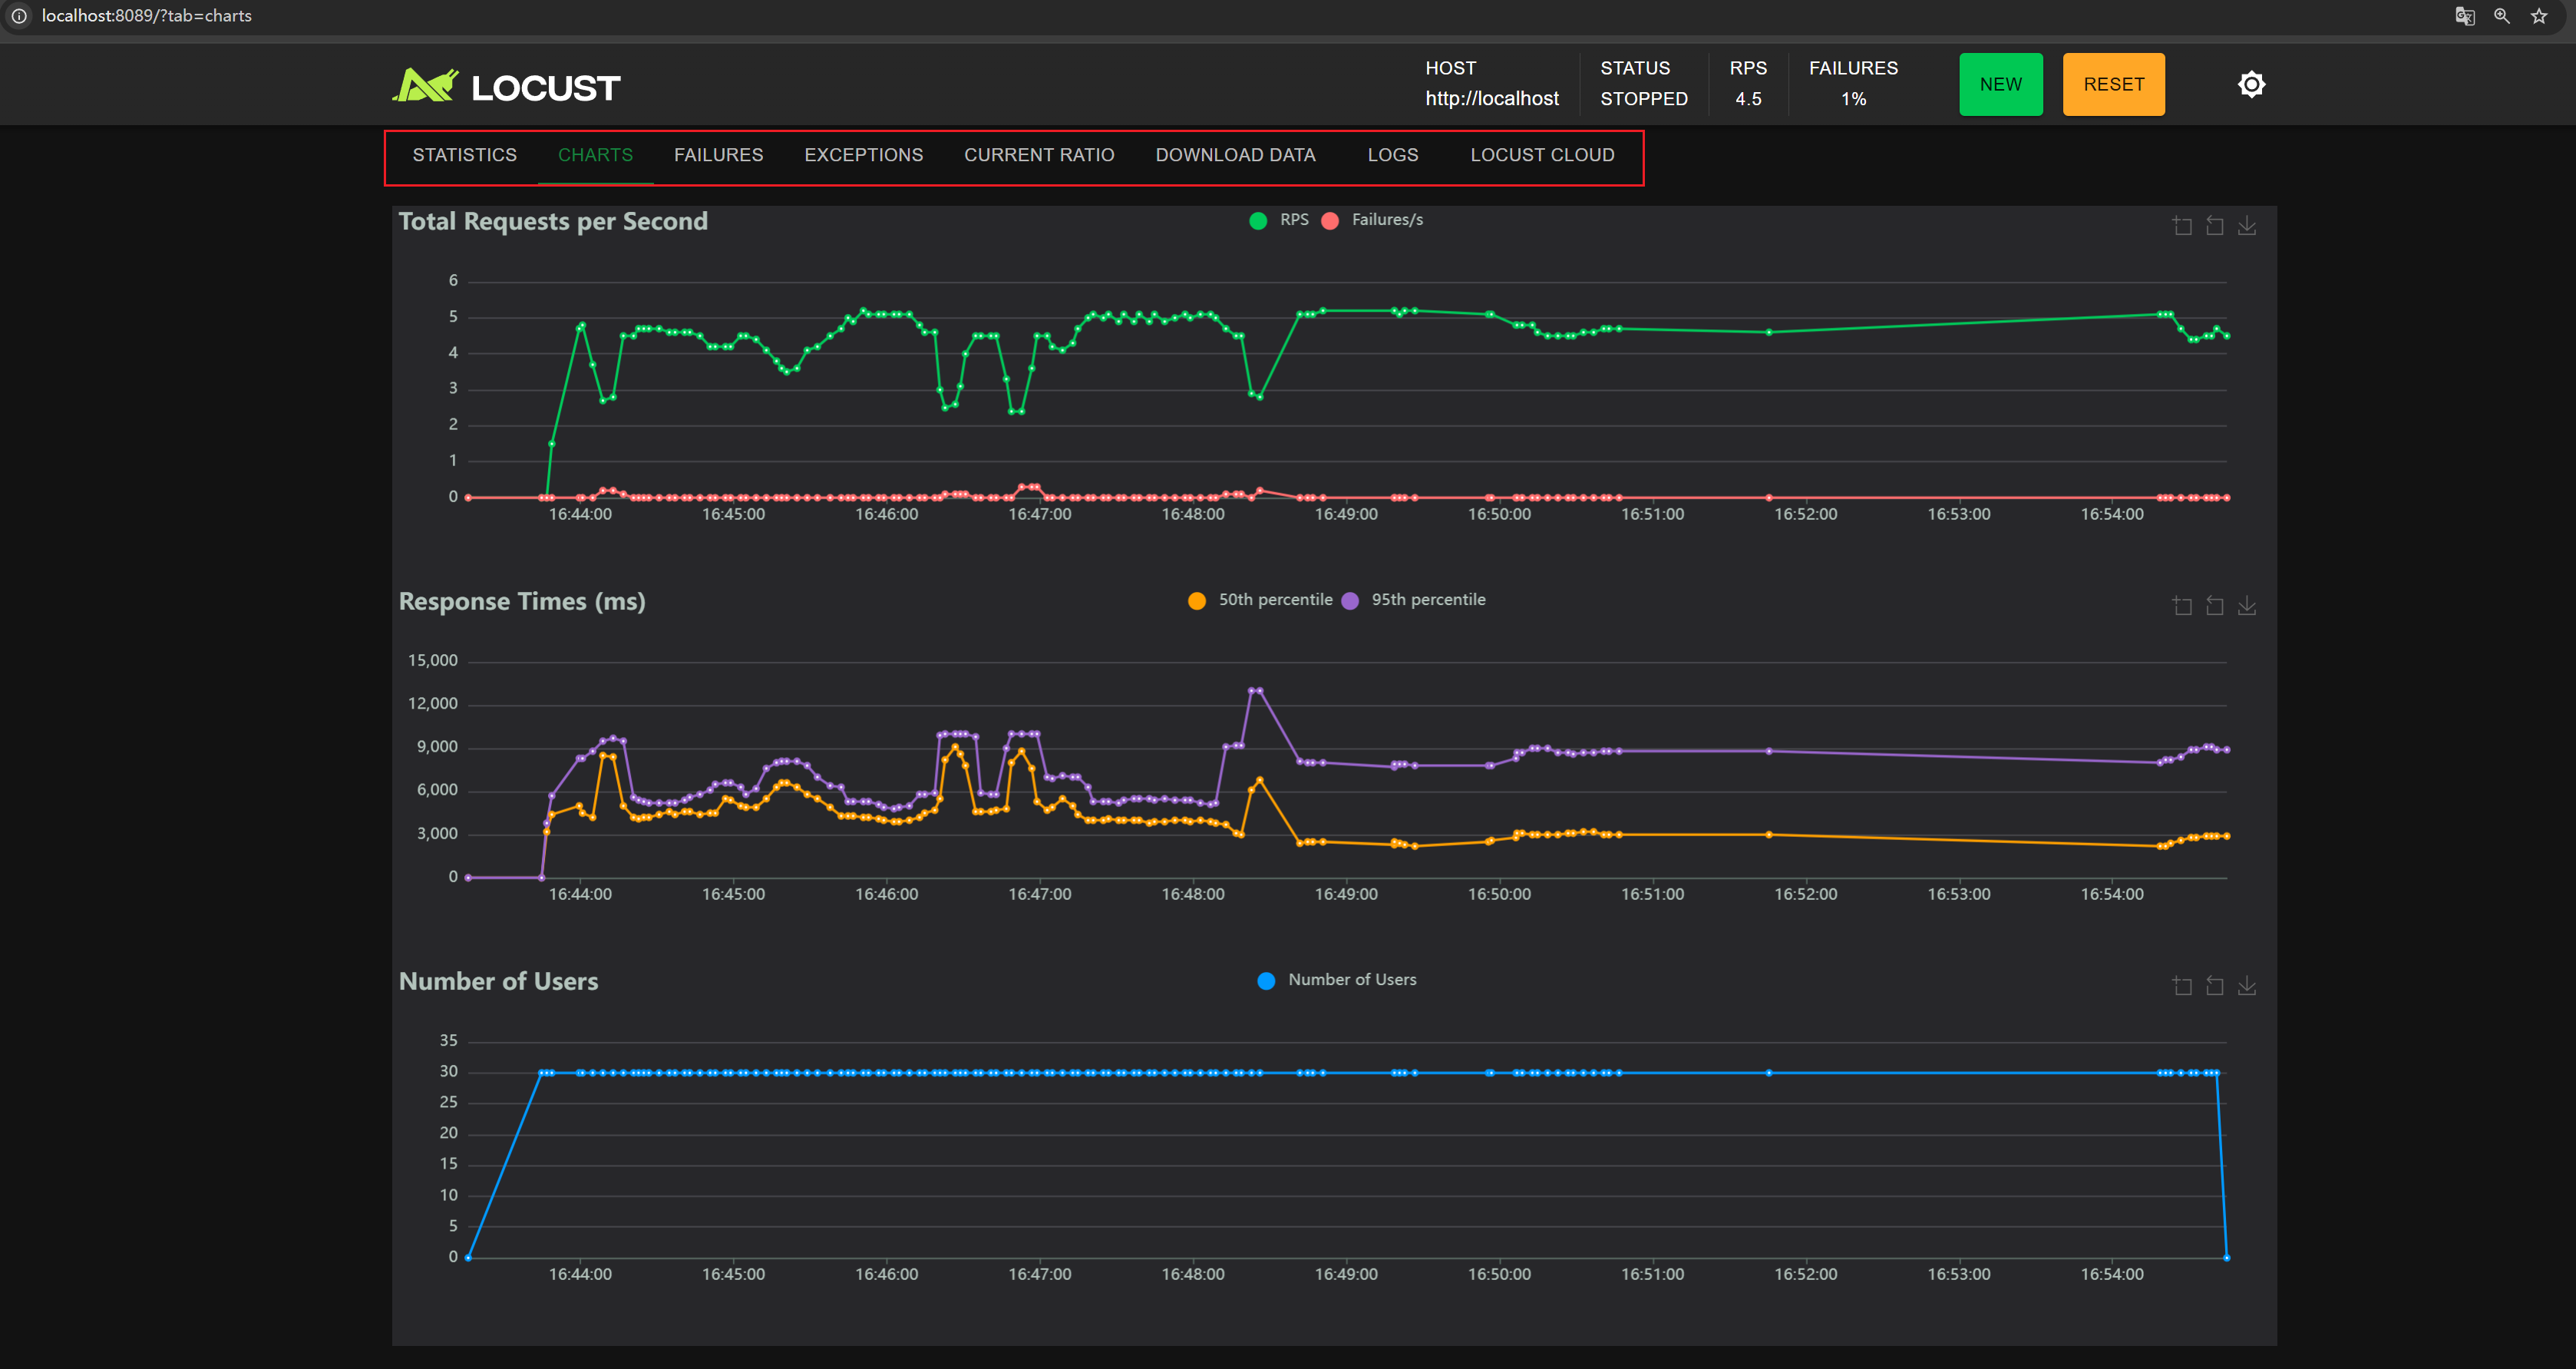The width and height of the screenshot is (2576, 1369).
Task: Switch to the Statistics tab
Action: click(x=464, y=155)
